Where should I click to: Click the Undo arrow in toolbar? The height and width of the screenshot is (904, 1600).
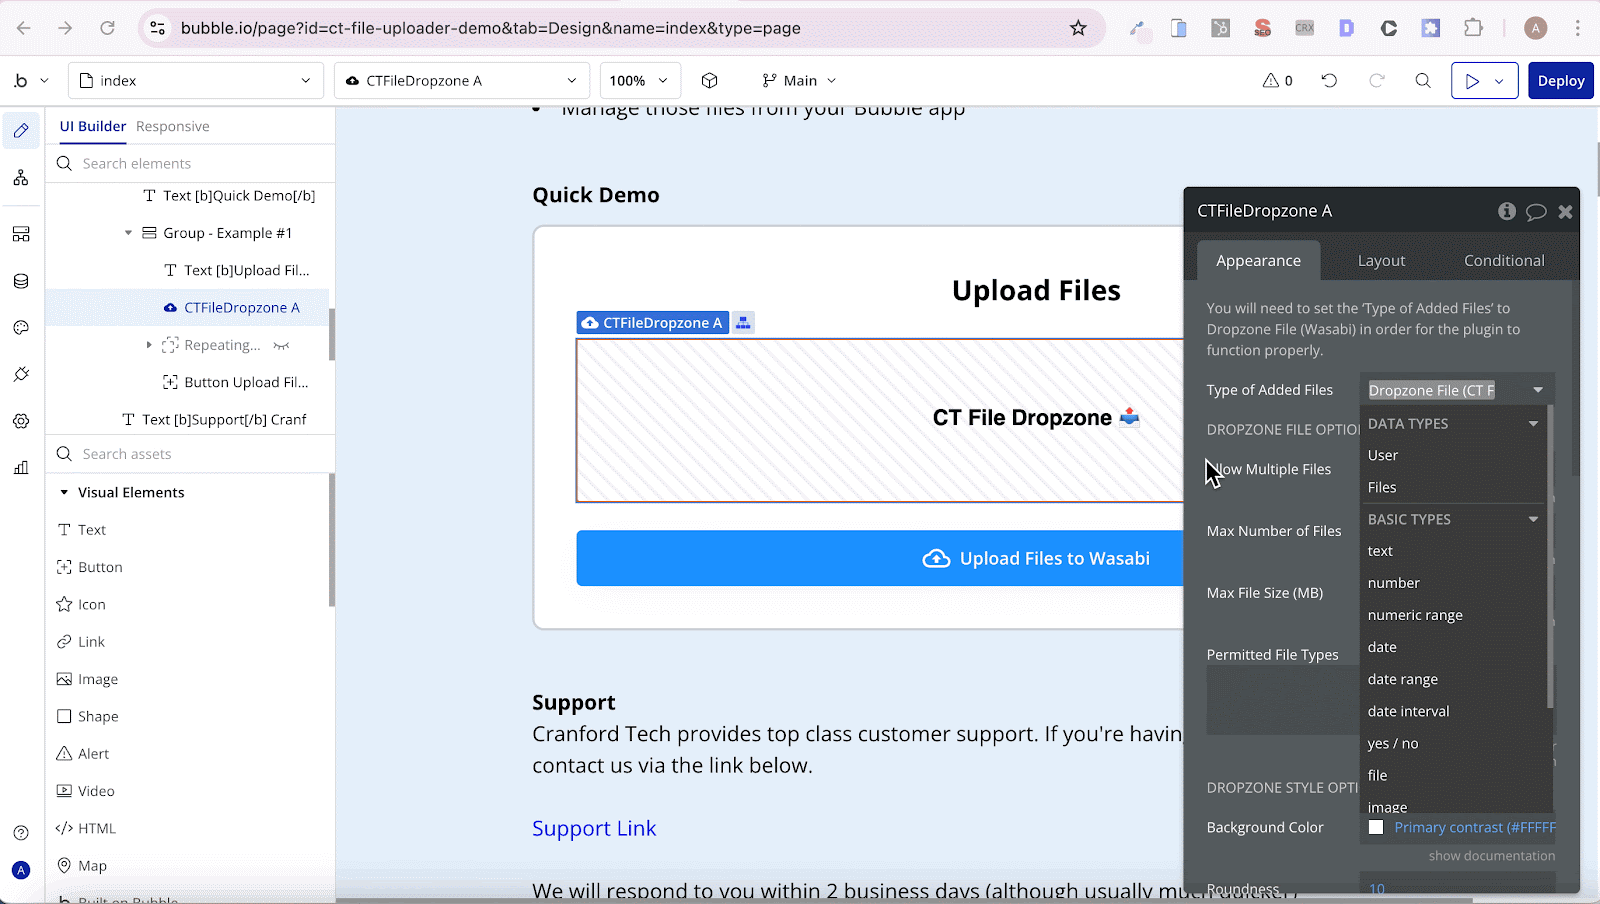(1329, 81)
